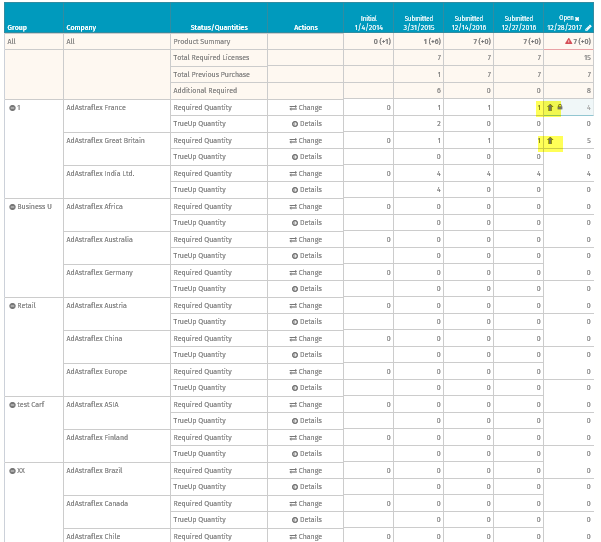Click the pencil edit icon in Open column header
Viewport: 601px width, 542px height.
(x=589, y=27)
